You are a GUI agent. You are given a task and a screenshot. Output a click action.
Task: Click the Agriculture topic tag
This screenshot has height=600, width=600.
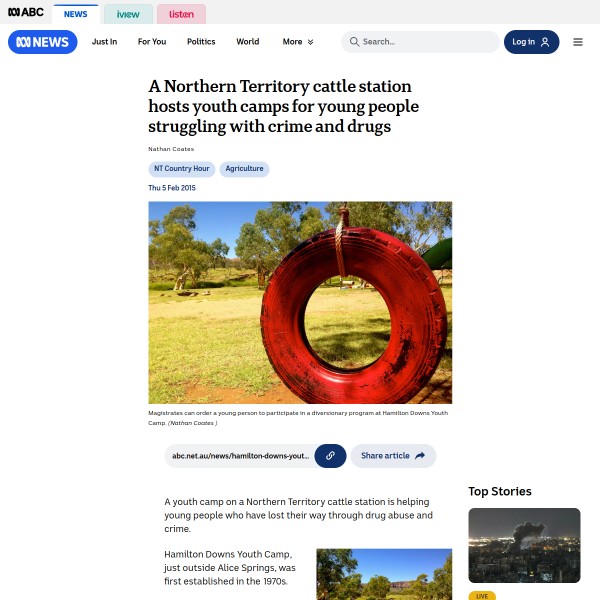[244, 169]
